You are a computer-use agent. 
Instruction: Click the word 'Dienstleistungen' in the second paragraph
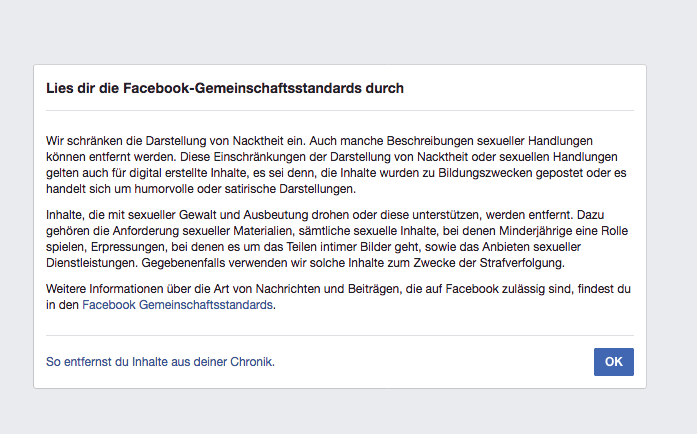(x=92, y=263)
